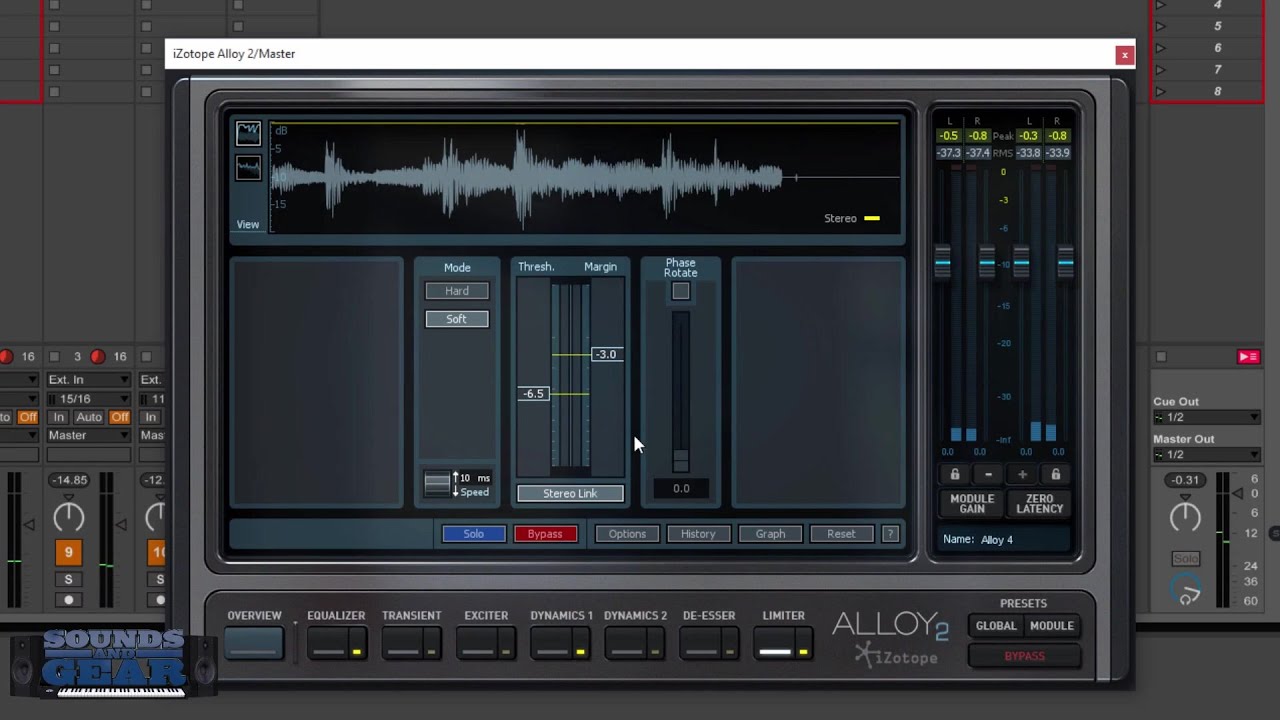This screenshot has width=1280, height=720.
Task: Open the Dynamics 1 module
Action: pyautogui.click(x=552, y=643)
